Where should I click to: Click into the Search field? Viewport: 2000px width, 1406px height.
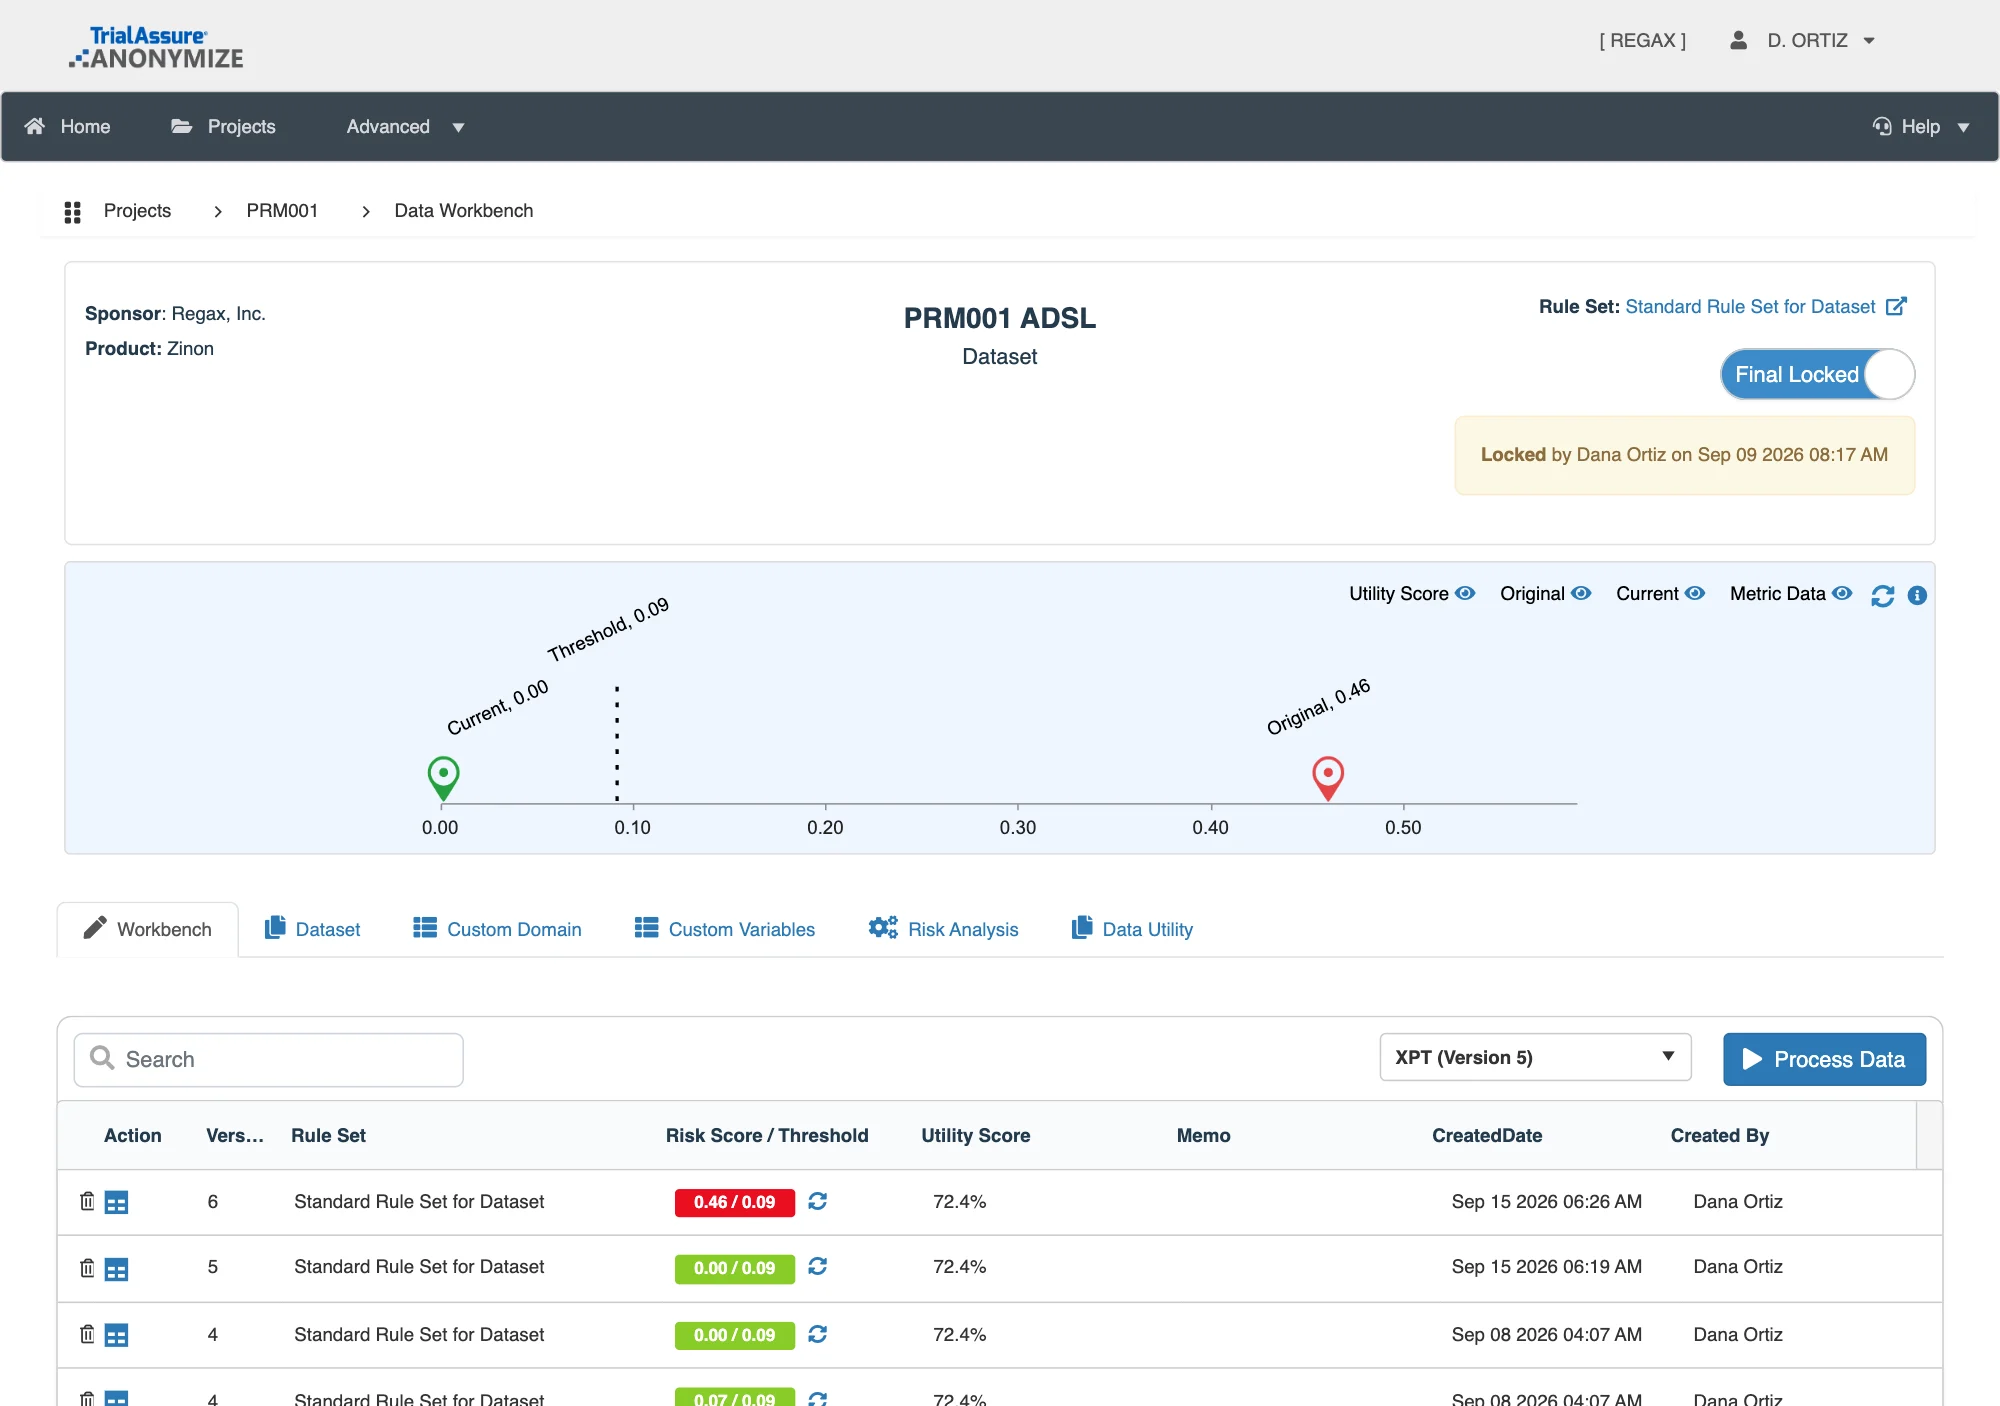269,1059
